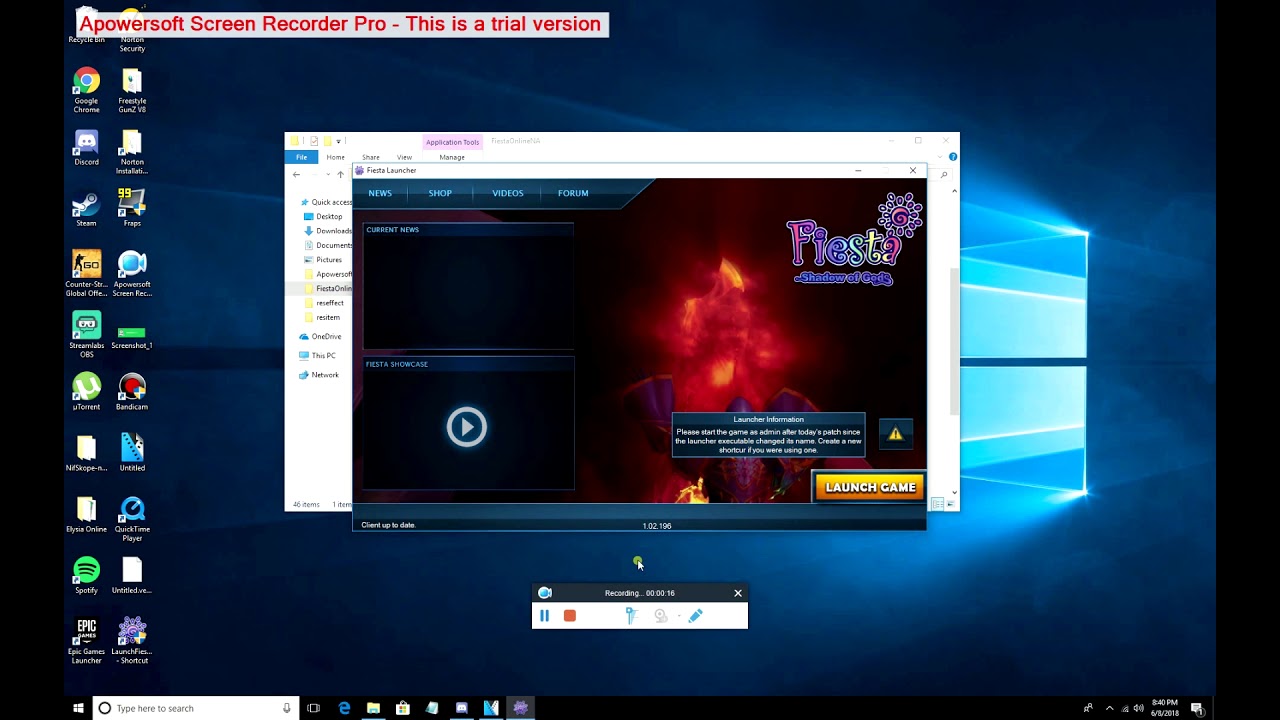This screenshot has height=720, width=1280.
Task: Click the "Client up to date." status text
Action: pyautogui.click(x=388, y=525)
